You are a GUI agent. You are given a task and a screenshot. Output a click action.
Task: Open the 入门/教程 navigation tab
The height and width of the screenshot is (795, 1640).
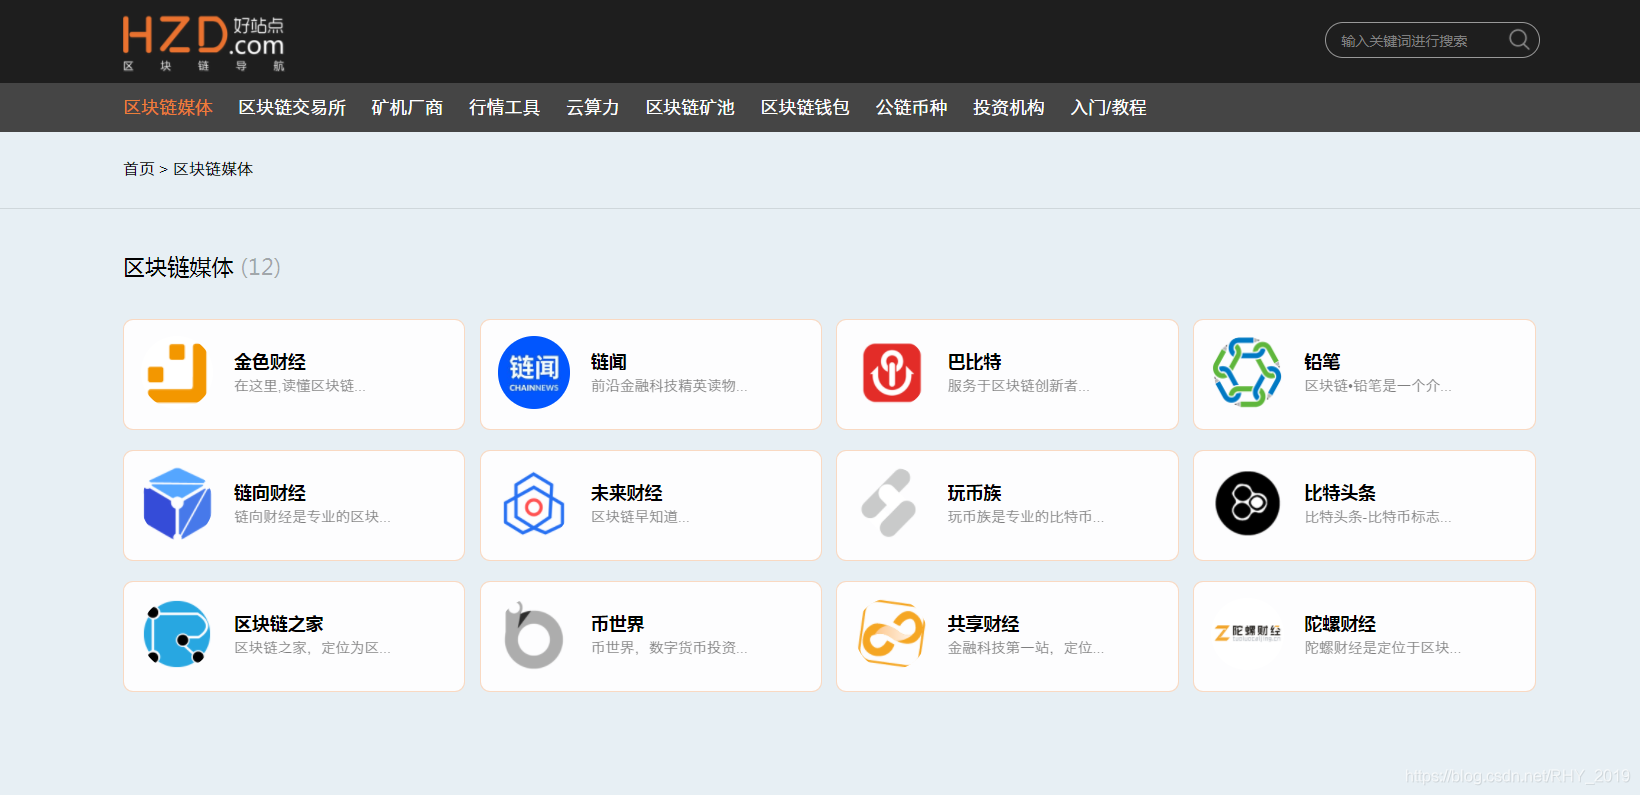(1108, 107)
